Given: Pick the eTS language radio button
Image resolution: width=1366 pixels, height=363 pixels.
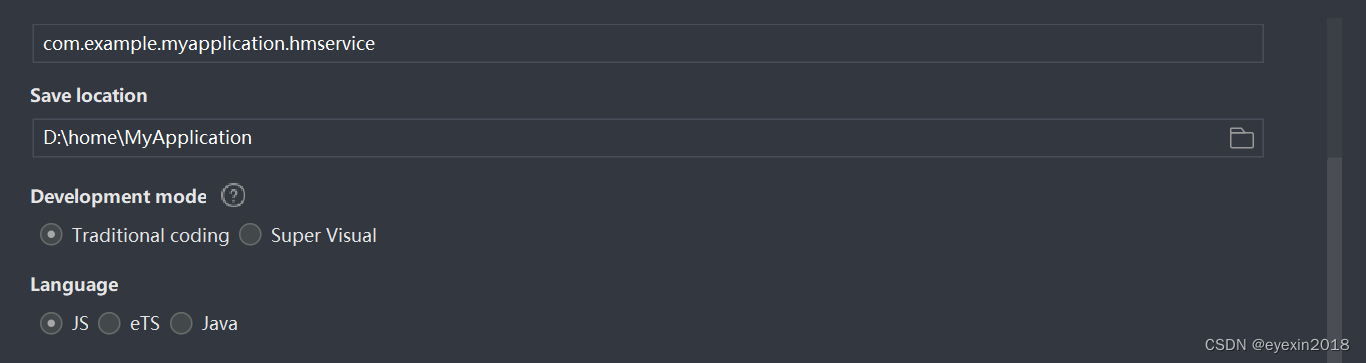Looking at the screenshot, I should click(x=109, y=323).
